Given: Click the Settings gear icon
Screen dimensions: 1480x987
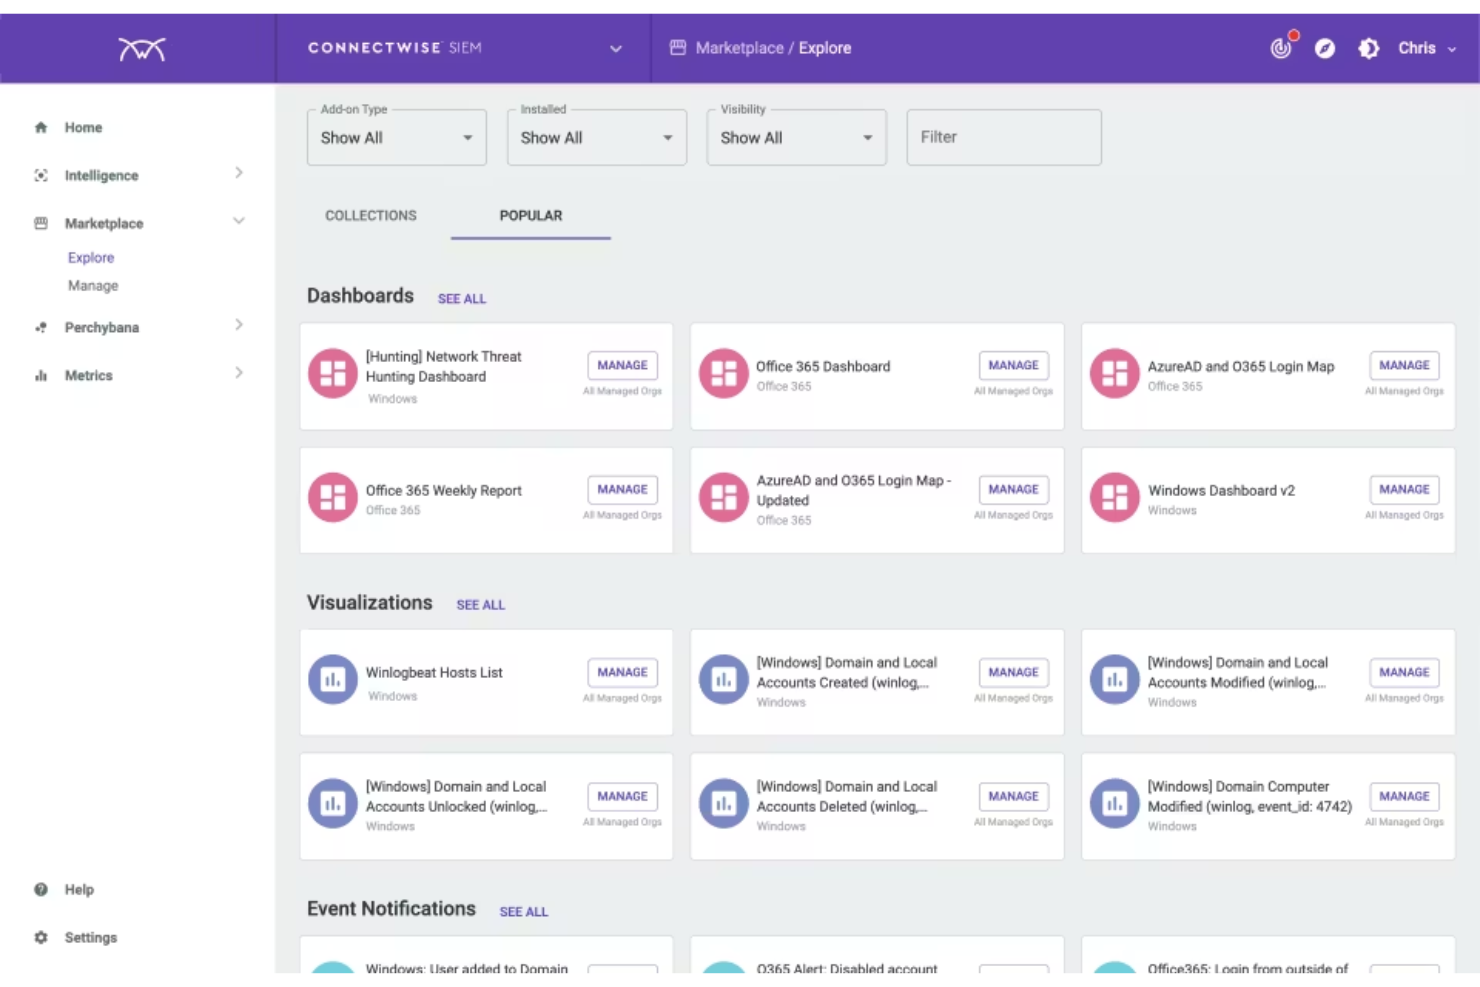Looking at the screenshot, I should pyautogui.click(x=41, y=937).
